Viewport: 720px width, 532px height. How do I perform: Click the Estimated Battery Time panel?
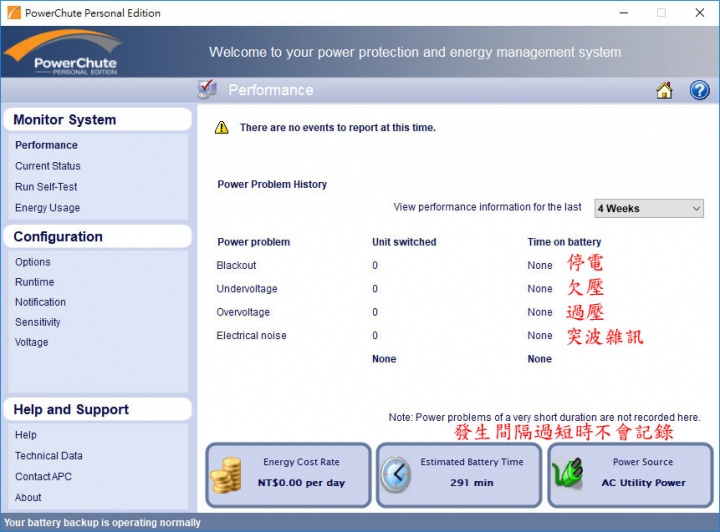click(x=459, y=475)
